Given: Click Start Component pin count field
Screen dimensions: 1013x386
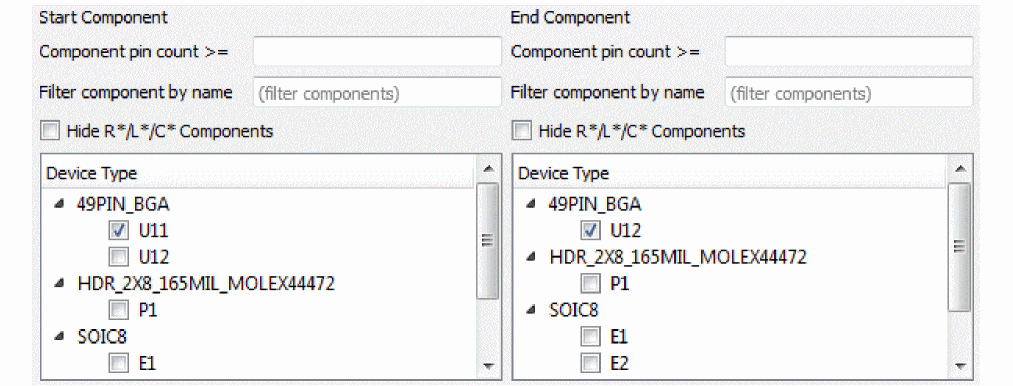Looking at the screenshot, I should [377, 51].
